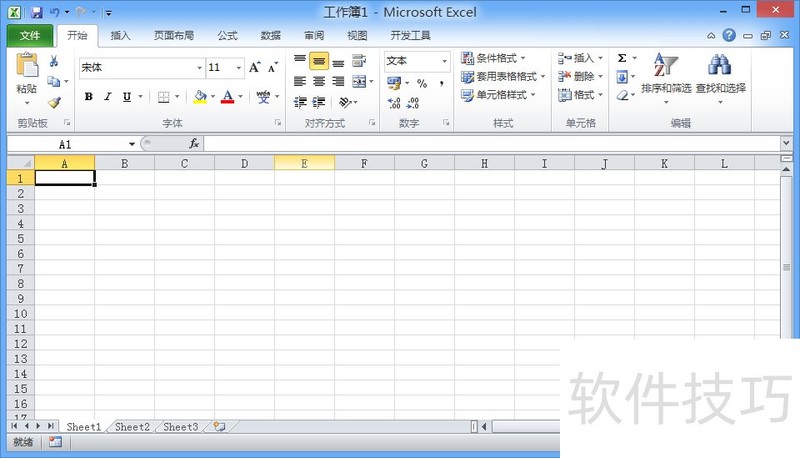Open the Font dialog launcher (字体)
The image size is (800, 458).
click(278, 123)
